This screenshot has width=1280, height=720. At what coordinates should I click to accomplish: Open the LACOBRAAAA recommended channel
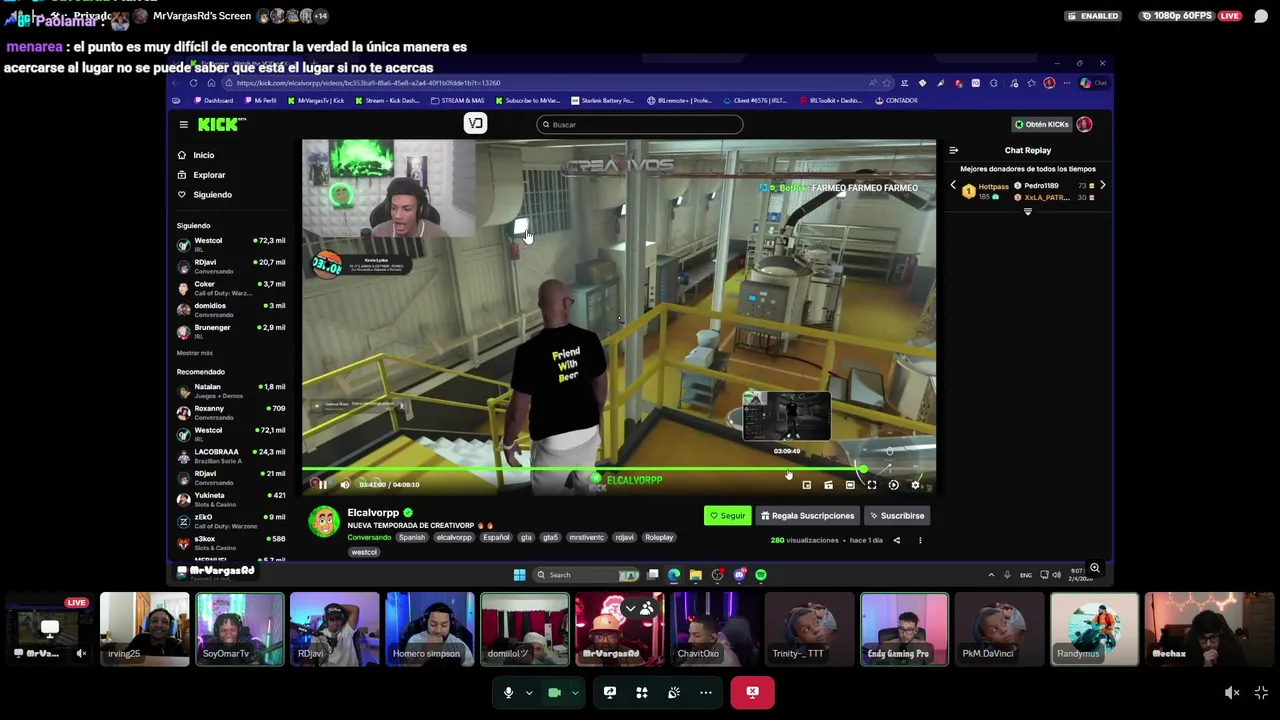[x=232, y=456]
